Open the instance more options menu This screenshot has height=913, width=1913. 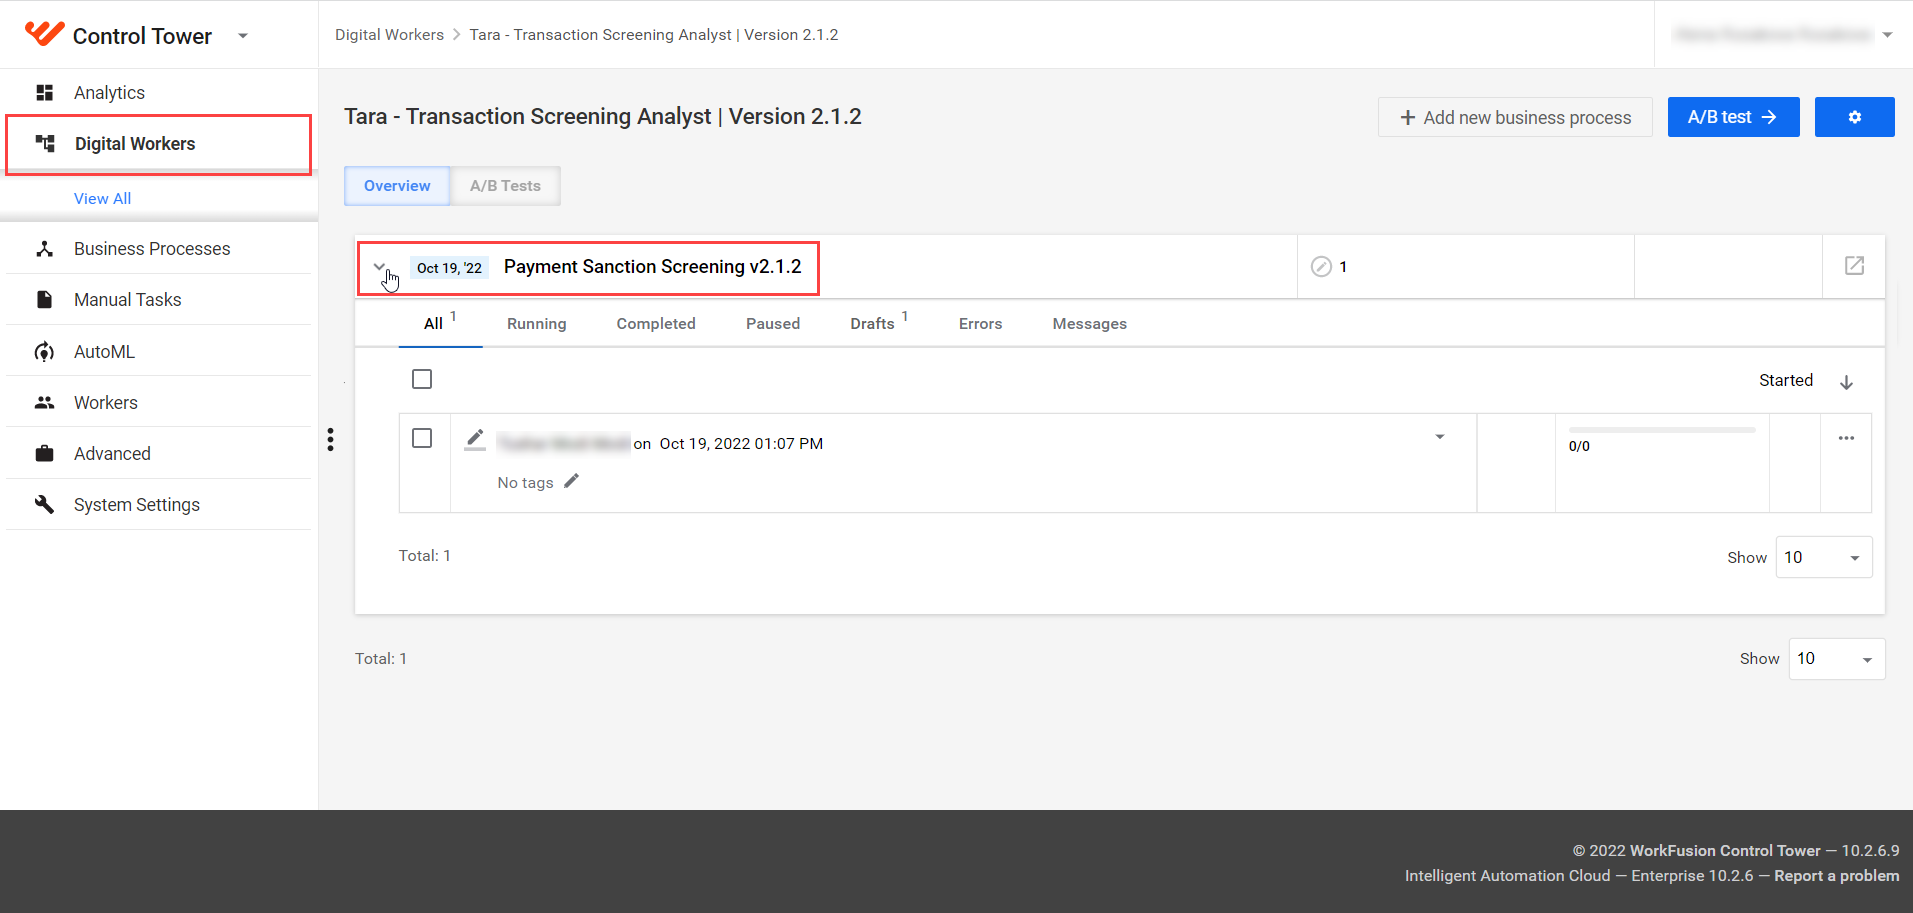[1846, 438]
